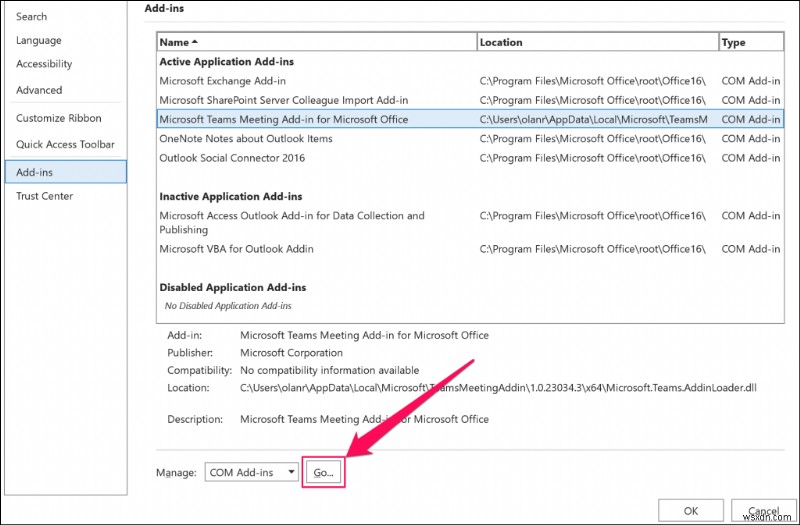Click Location cell of Outlook Social Connector row
The height and width of the screenshot is (525, 800).
[592, 158]
